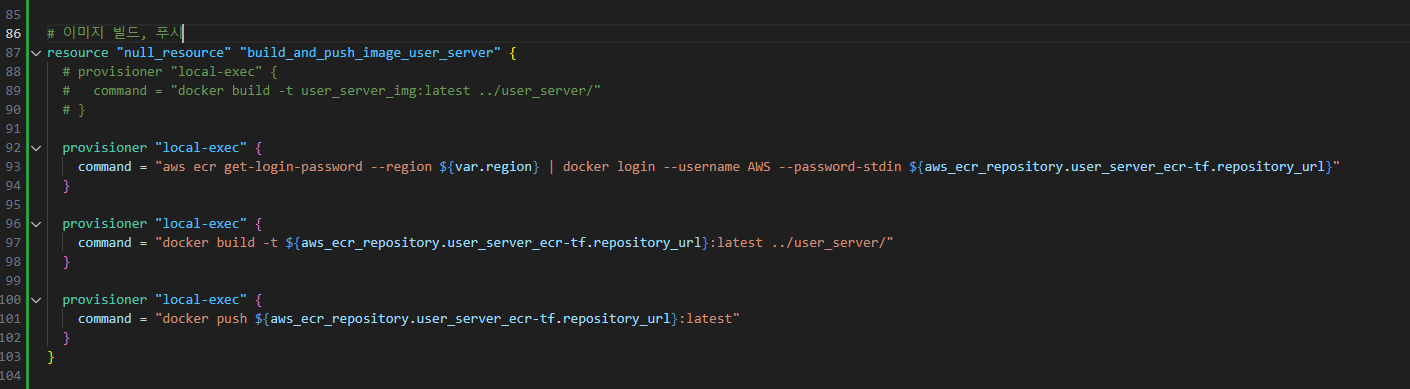Image resolution: width=1410 pixels, height=389 pixels.
Task: Click the 'var.region' interpolation
Action: click(493, 166)
